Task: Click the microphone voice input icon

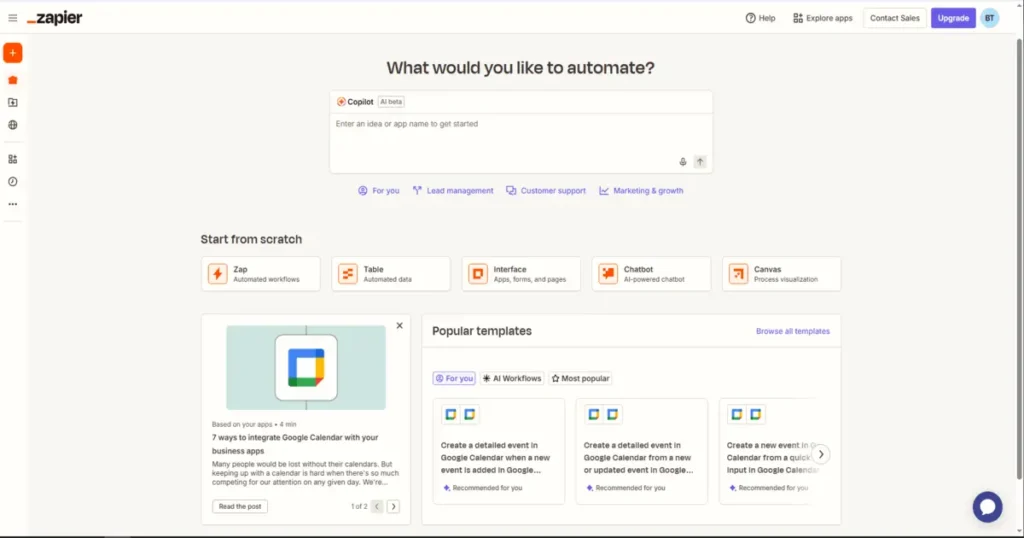Action: coord(682,162)
